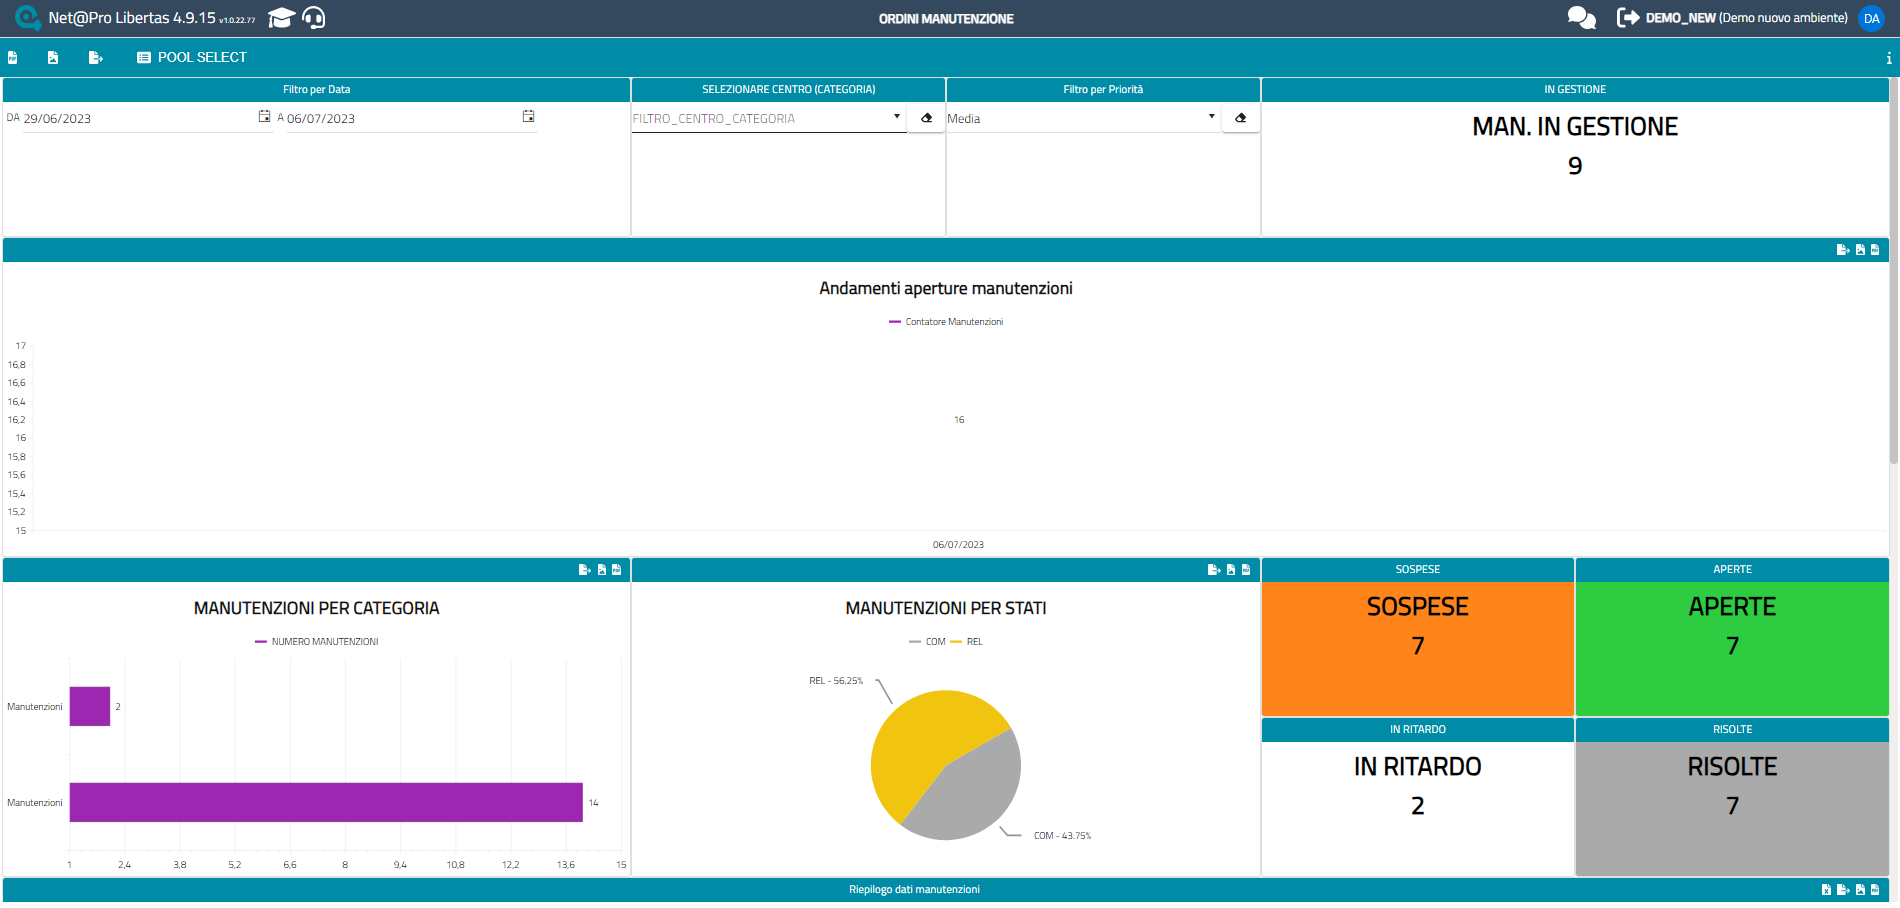Viewport: 1900px width, 908px height.
Task: Save Manutenzioni per Stati as PDF
Action: pos(1246,570)
